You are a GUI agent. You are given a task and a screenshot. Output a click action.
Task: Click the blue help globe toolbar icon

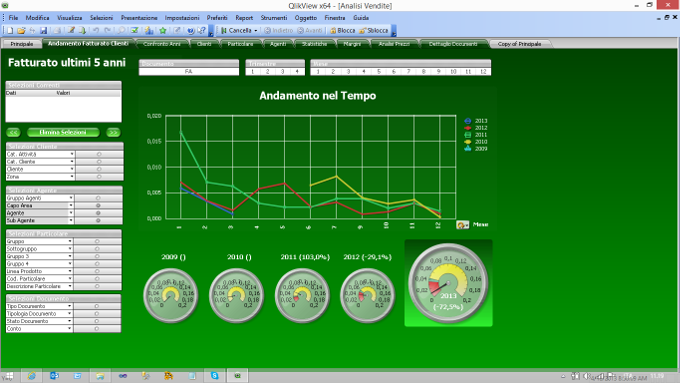[190, 30]
